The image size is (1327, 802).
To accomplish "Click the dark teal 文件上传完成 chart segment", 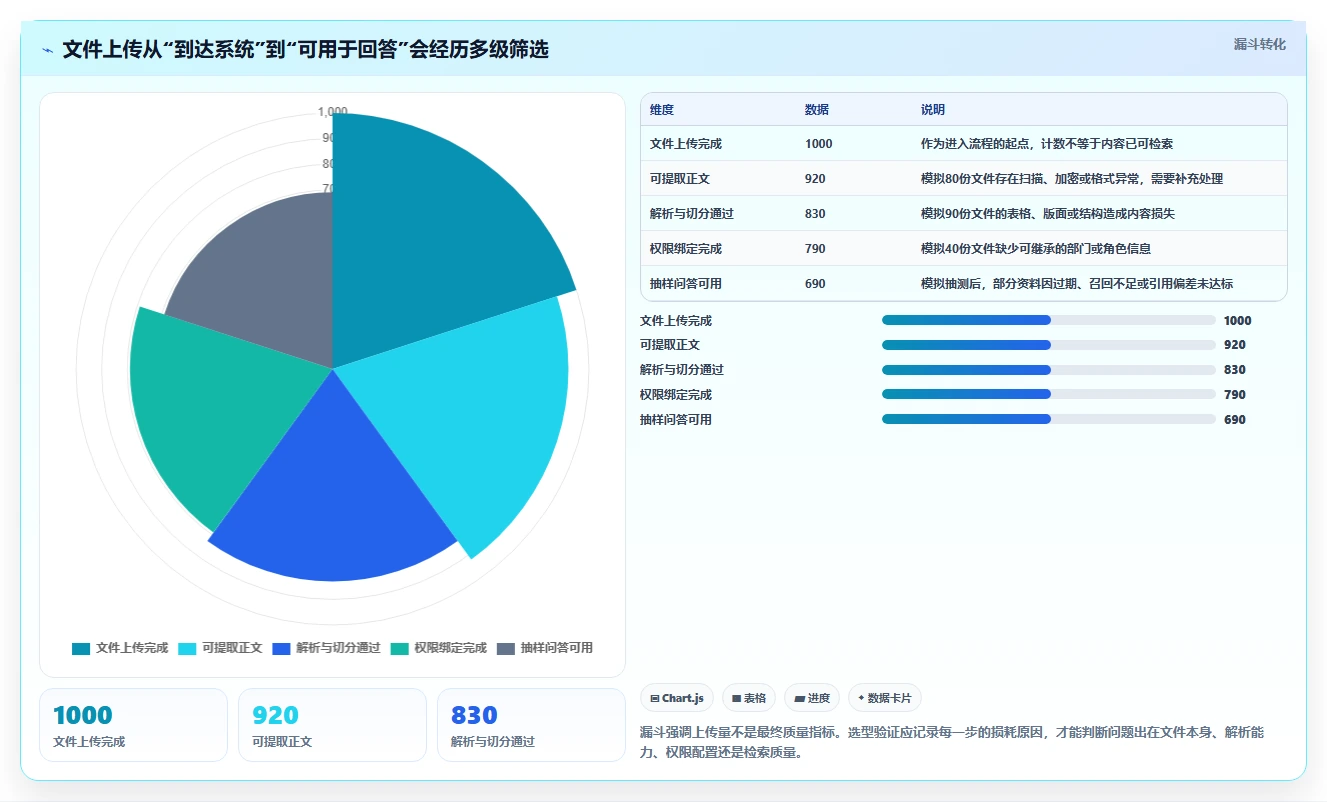I will coord(430,240).
